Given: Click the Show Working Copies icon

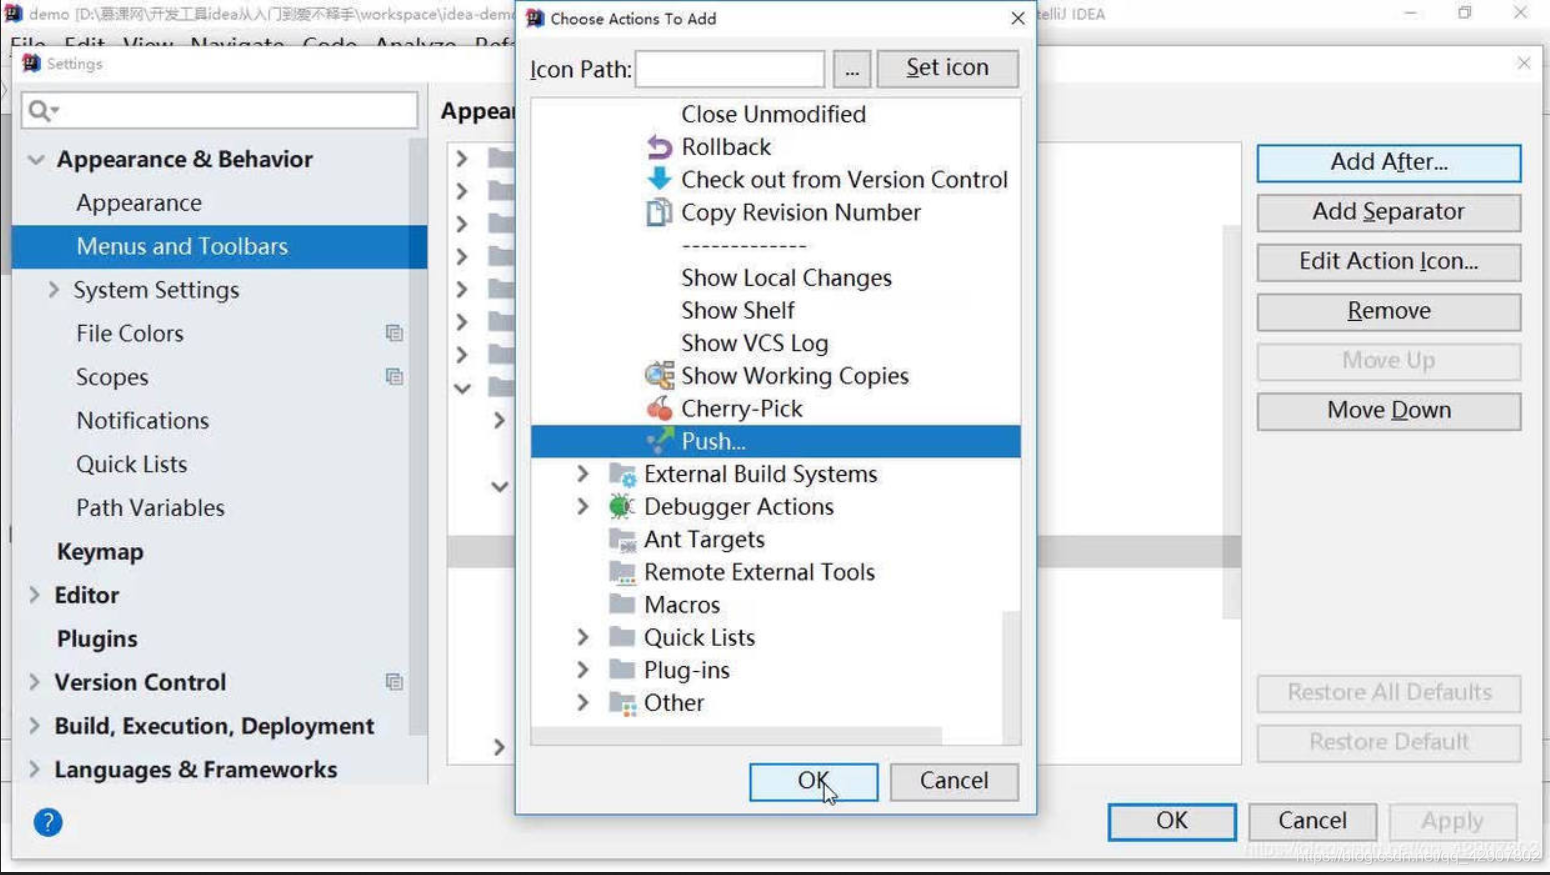Looking at the screenshot, I should 659,376.
